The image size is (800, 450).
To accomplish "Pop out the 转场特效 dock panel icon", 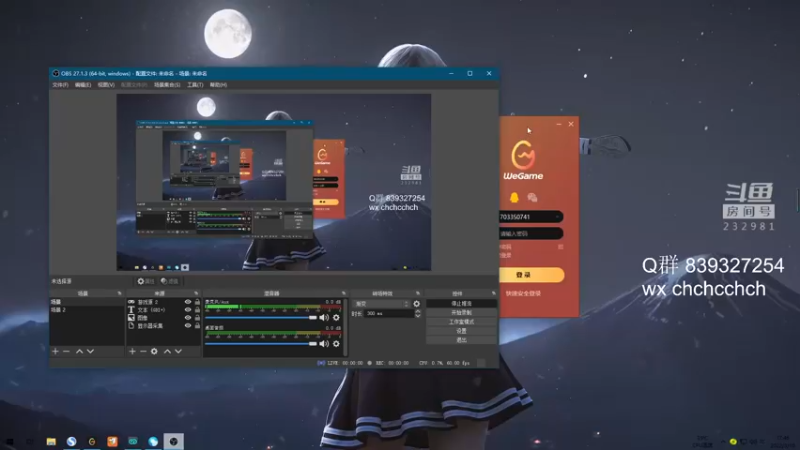I will [418, 293].
